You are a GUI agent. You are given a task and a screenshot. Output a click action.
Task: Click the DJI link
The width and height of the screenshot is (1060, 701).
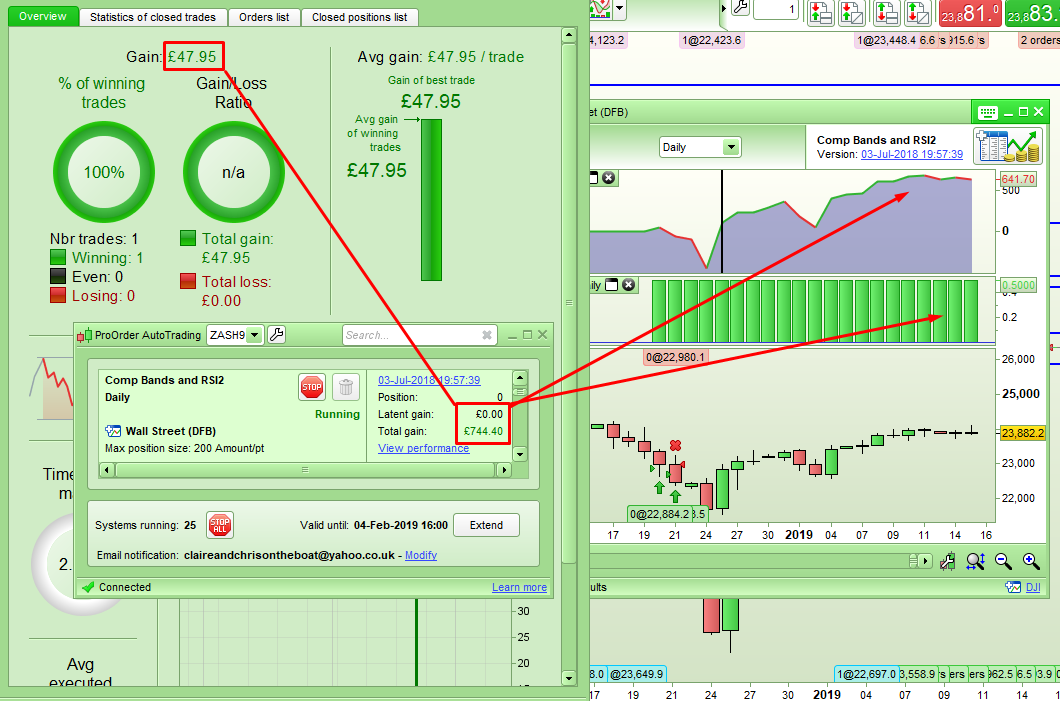pyautogui.click(x=1033, y=587)
